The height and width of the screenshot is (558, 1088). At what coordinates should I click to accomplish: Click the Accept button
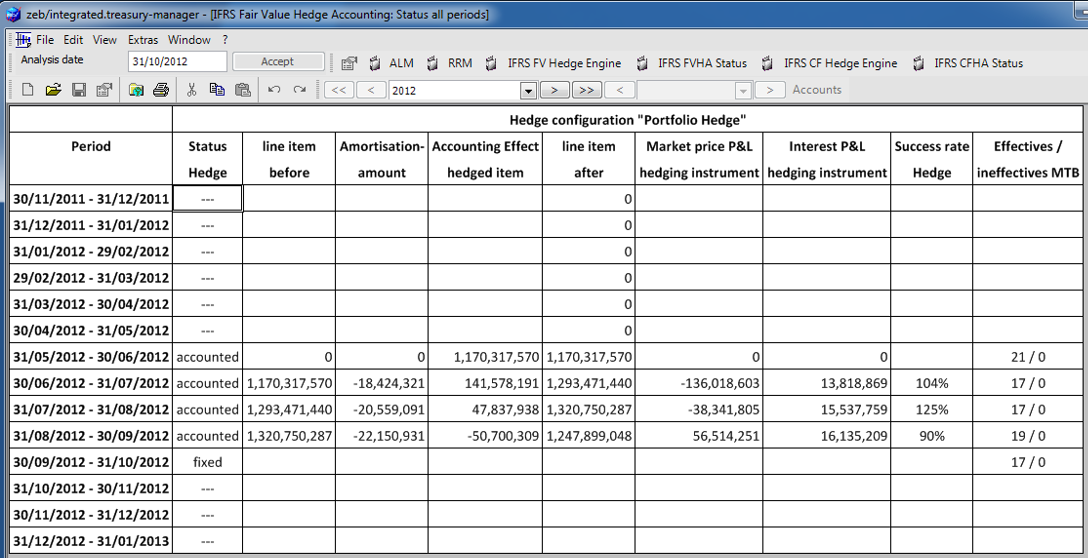pos(277,62)
